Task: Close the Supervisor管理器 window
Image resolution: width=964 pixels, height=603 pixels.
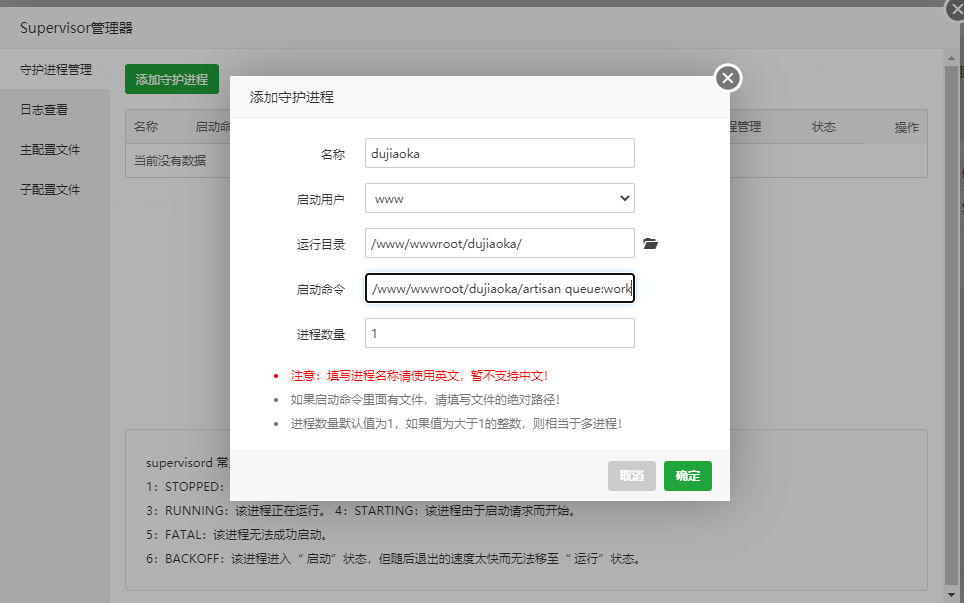Action: 955,9
